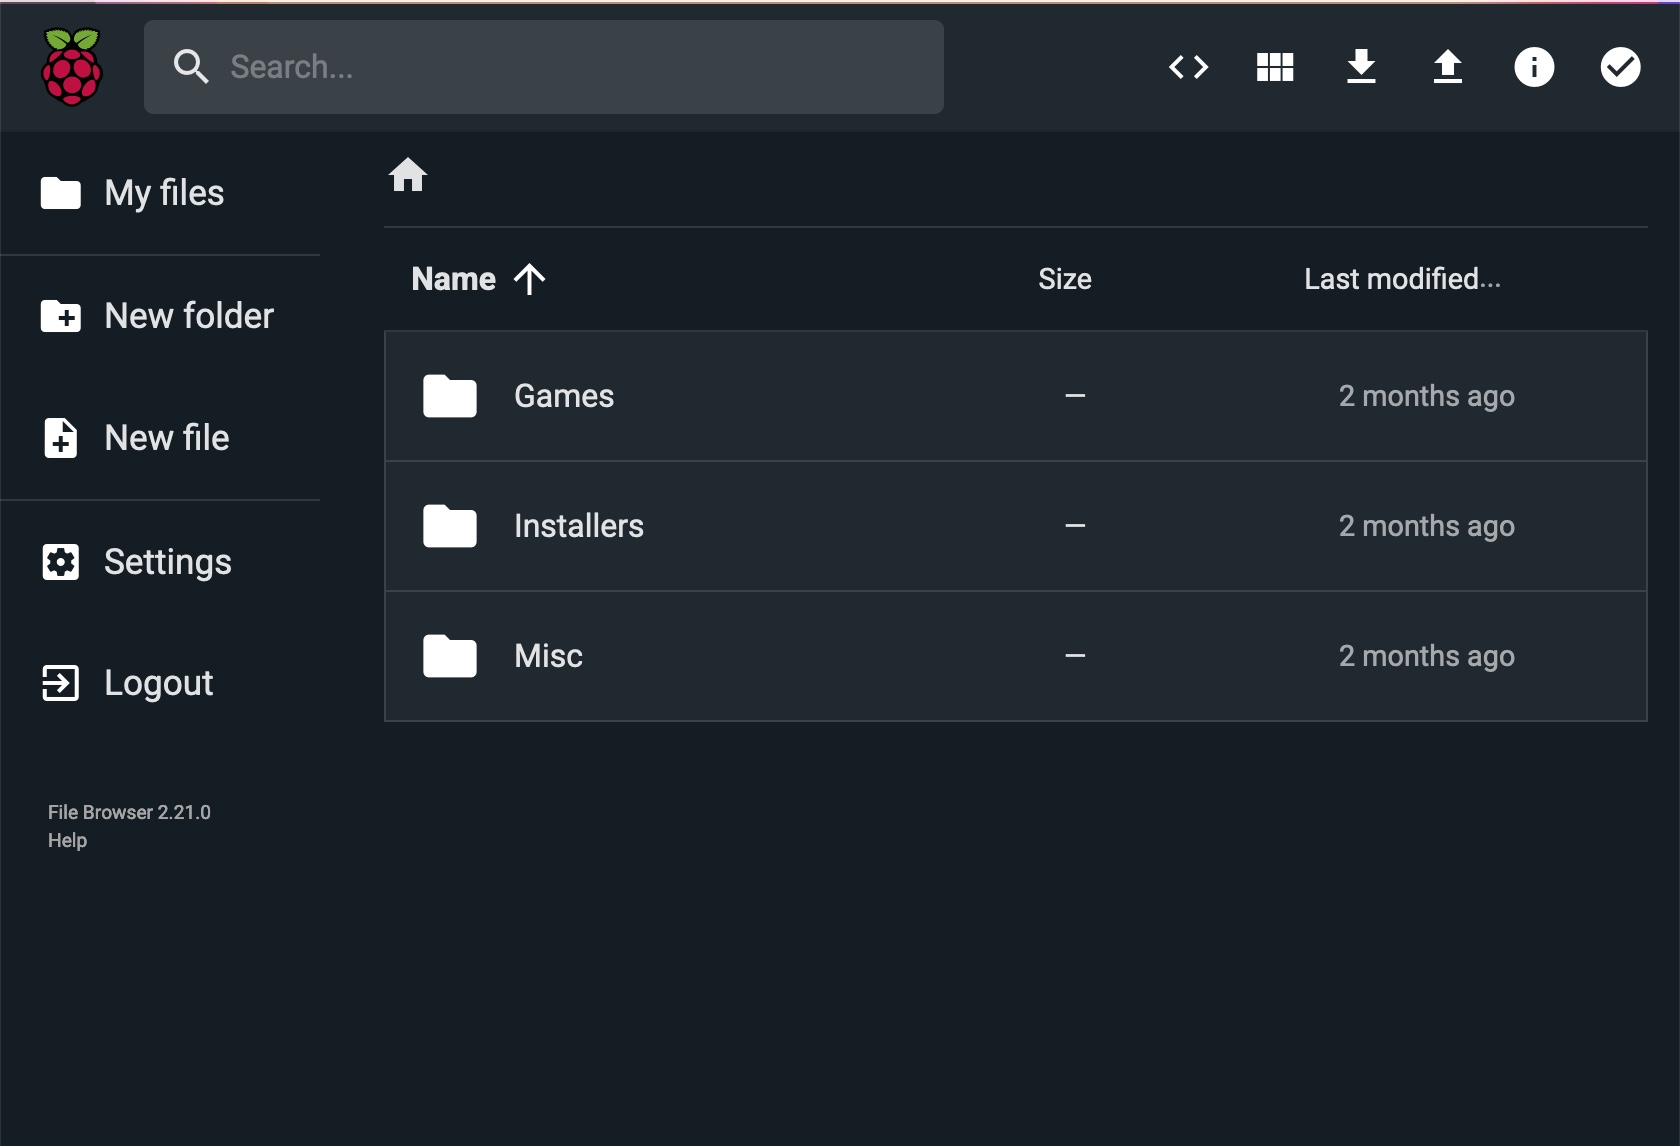Sort the list by Size
Viewport: 1680px width, 1146px height.
tap(1064, 279)
